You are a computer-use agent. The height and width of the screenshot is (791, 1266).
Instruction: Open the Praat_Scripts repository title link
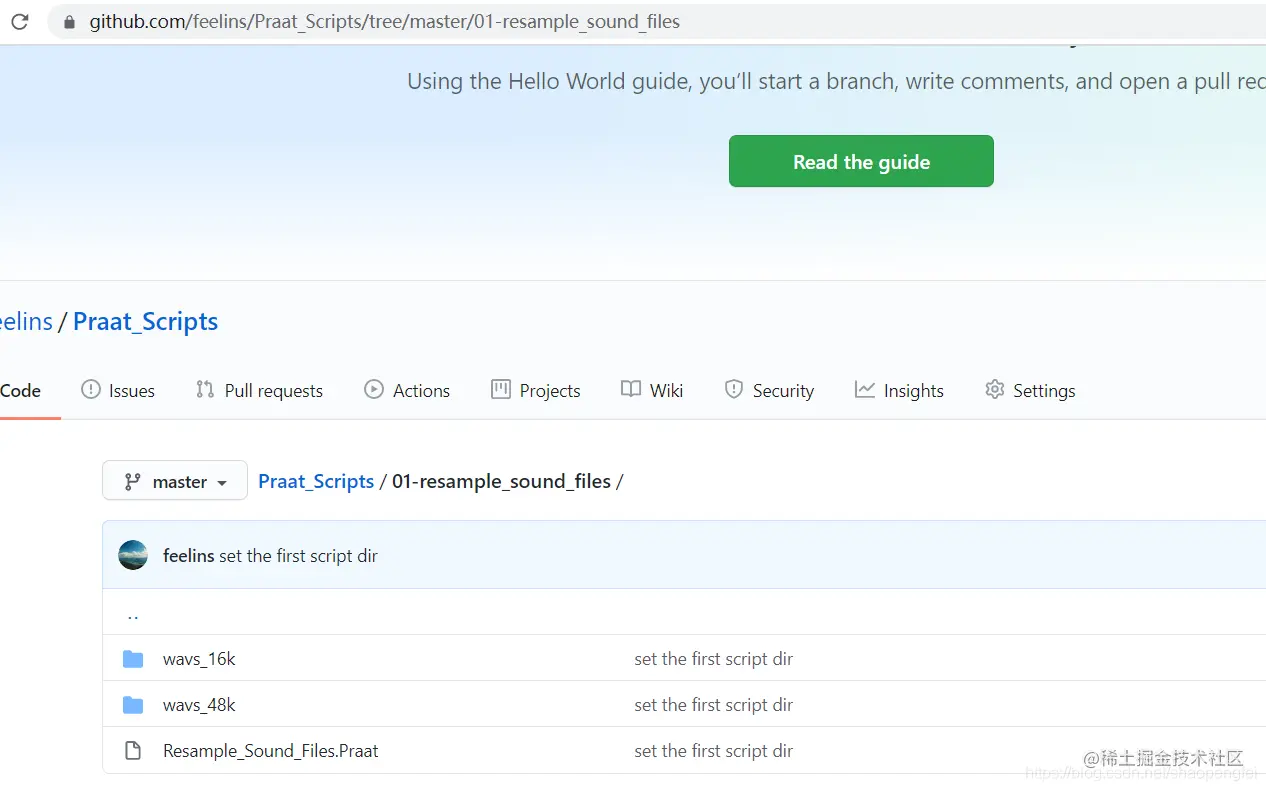(x=145, y=321)
